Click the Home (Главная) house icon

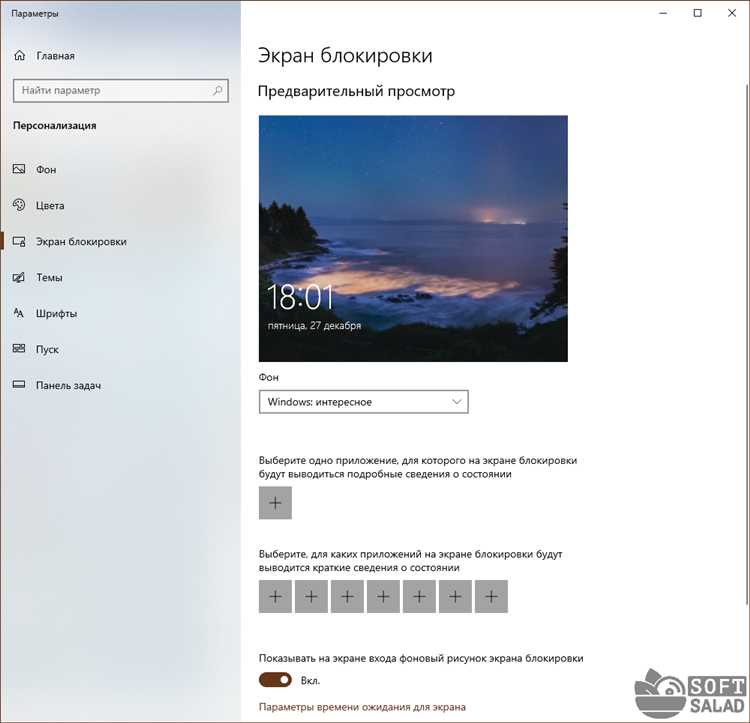click(20, 55)
